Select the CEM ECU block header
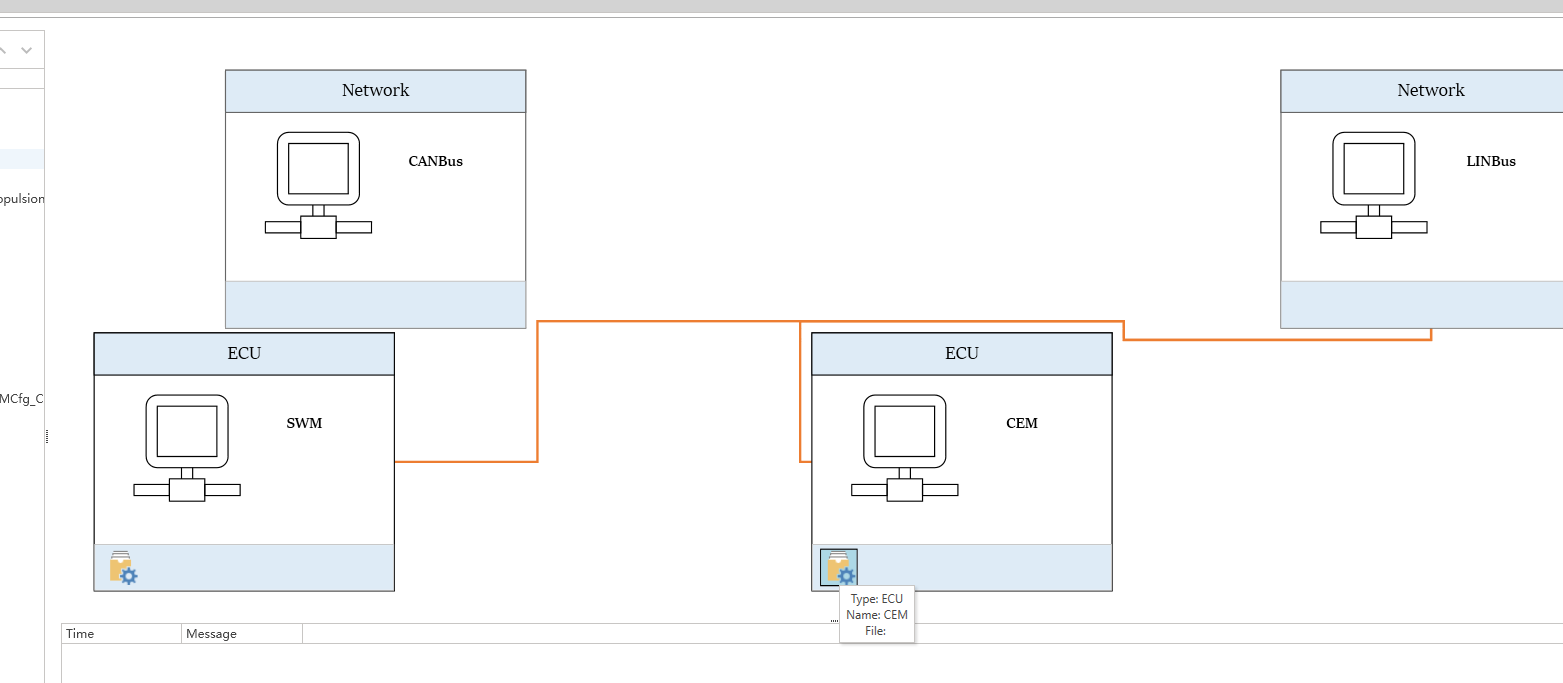 (x=961, y=354)
